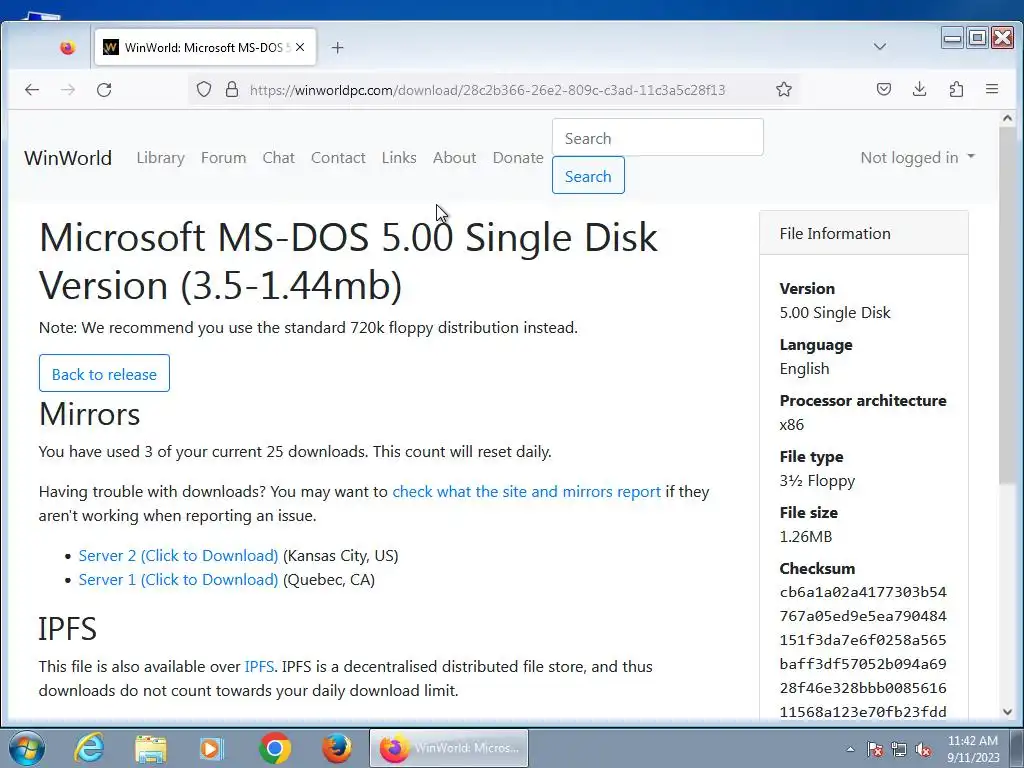This screenshot has height=768, width=1024.
Task: Click the Back to release button
Action: pos(104,374)
